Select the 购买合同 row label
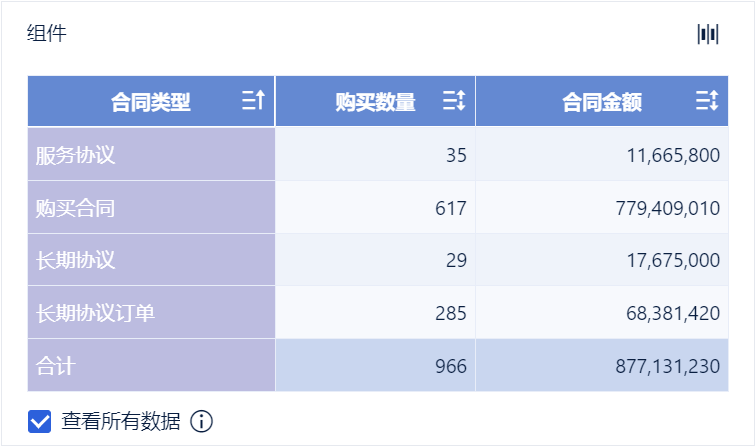Image resolution: width=755 pixels, height=448 pixels. (x=76, y=208)
